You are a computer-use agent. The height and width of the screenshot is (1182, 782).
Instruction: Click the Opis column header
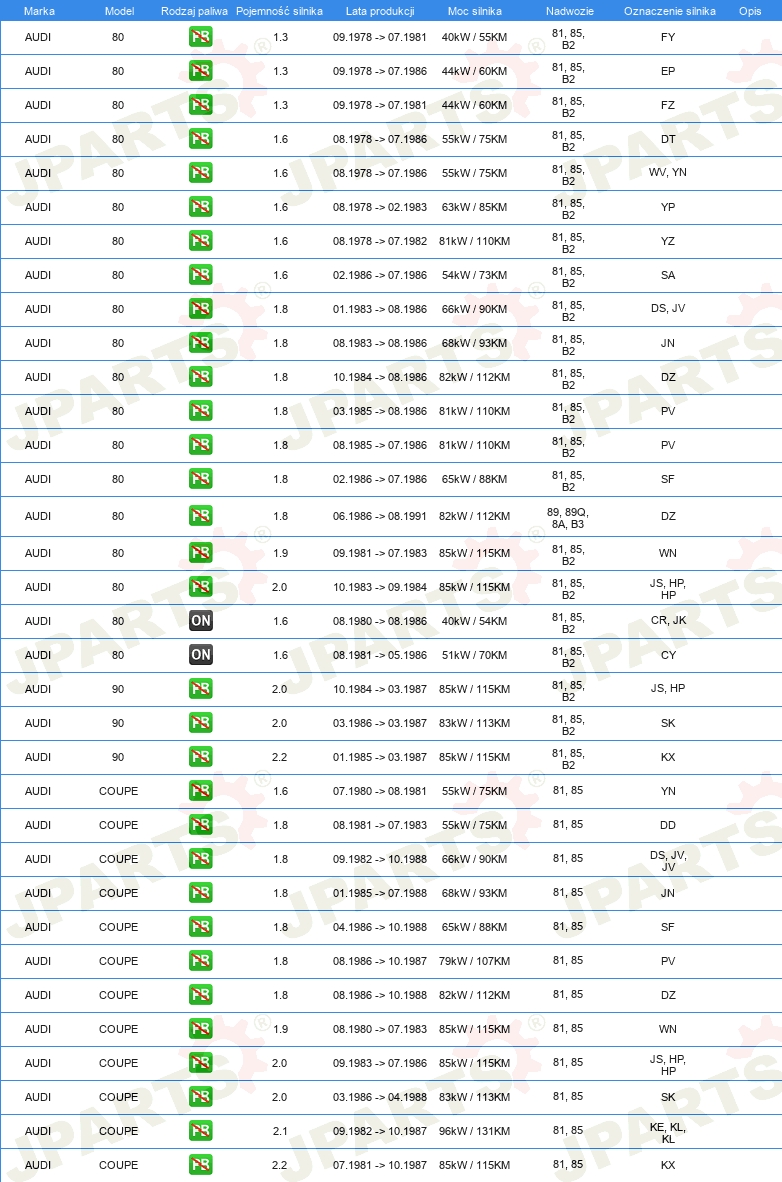(750, 11)
